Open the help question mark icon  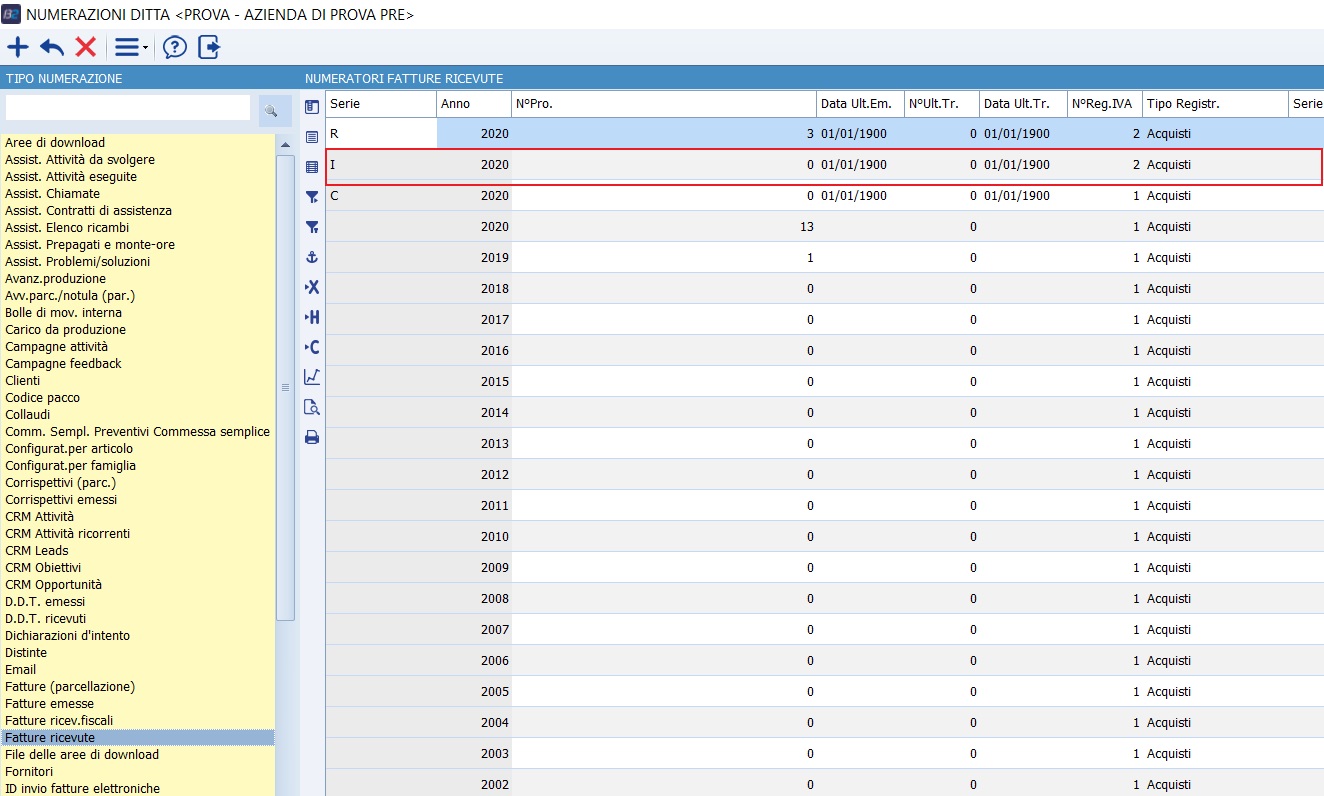175,47
